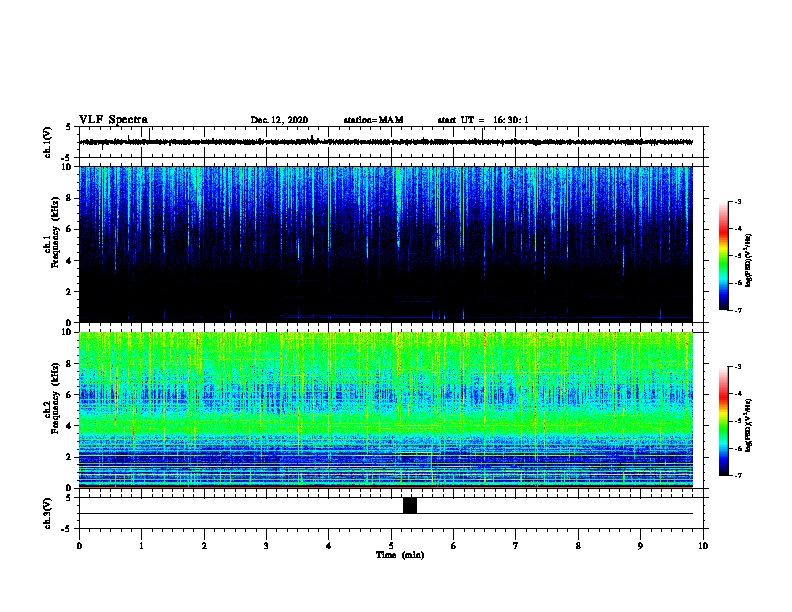Click time axis tick label "5"
The width and height of the screenshot is (792, 612).
point(391,546)
